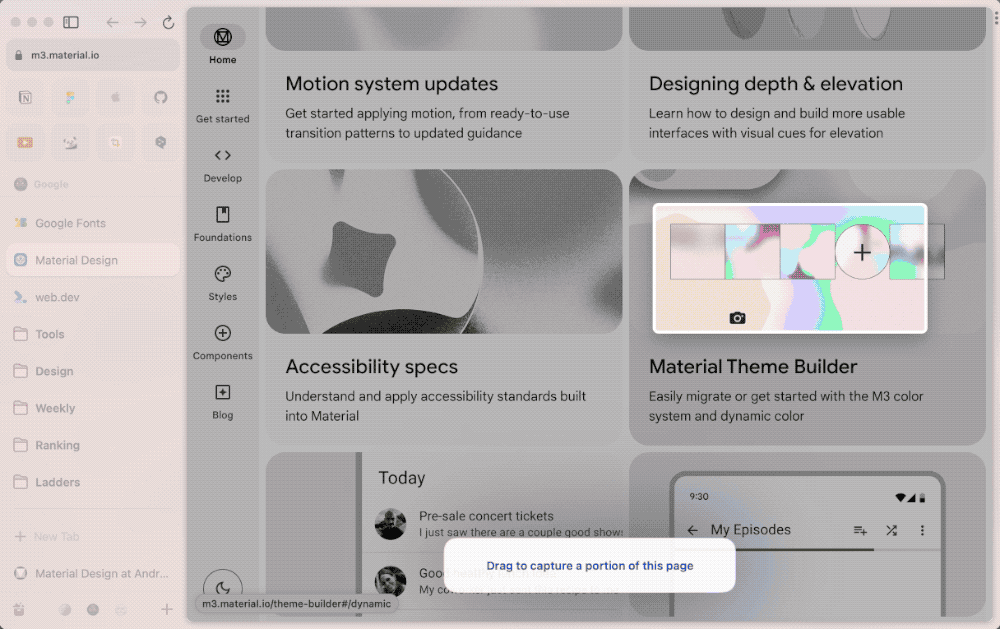Click the plus circle in Theme Builder image
1000x629 pixels.
click(862, 252)
